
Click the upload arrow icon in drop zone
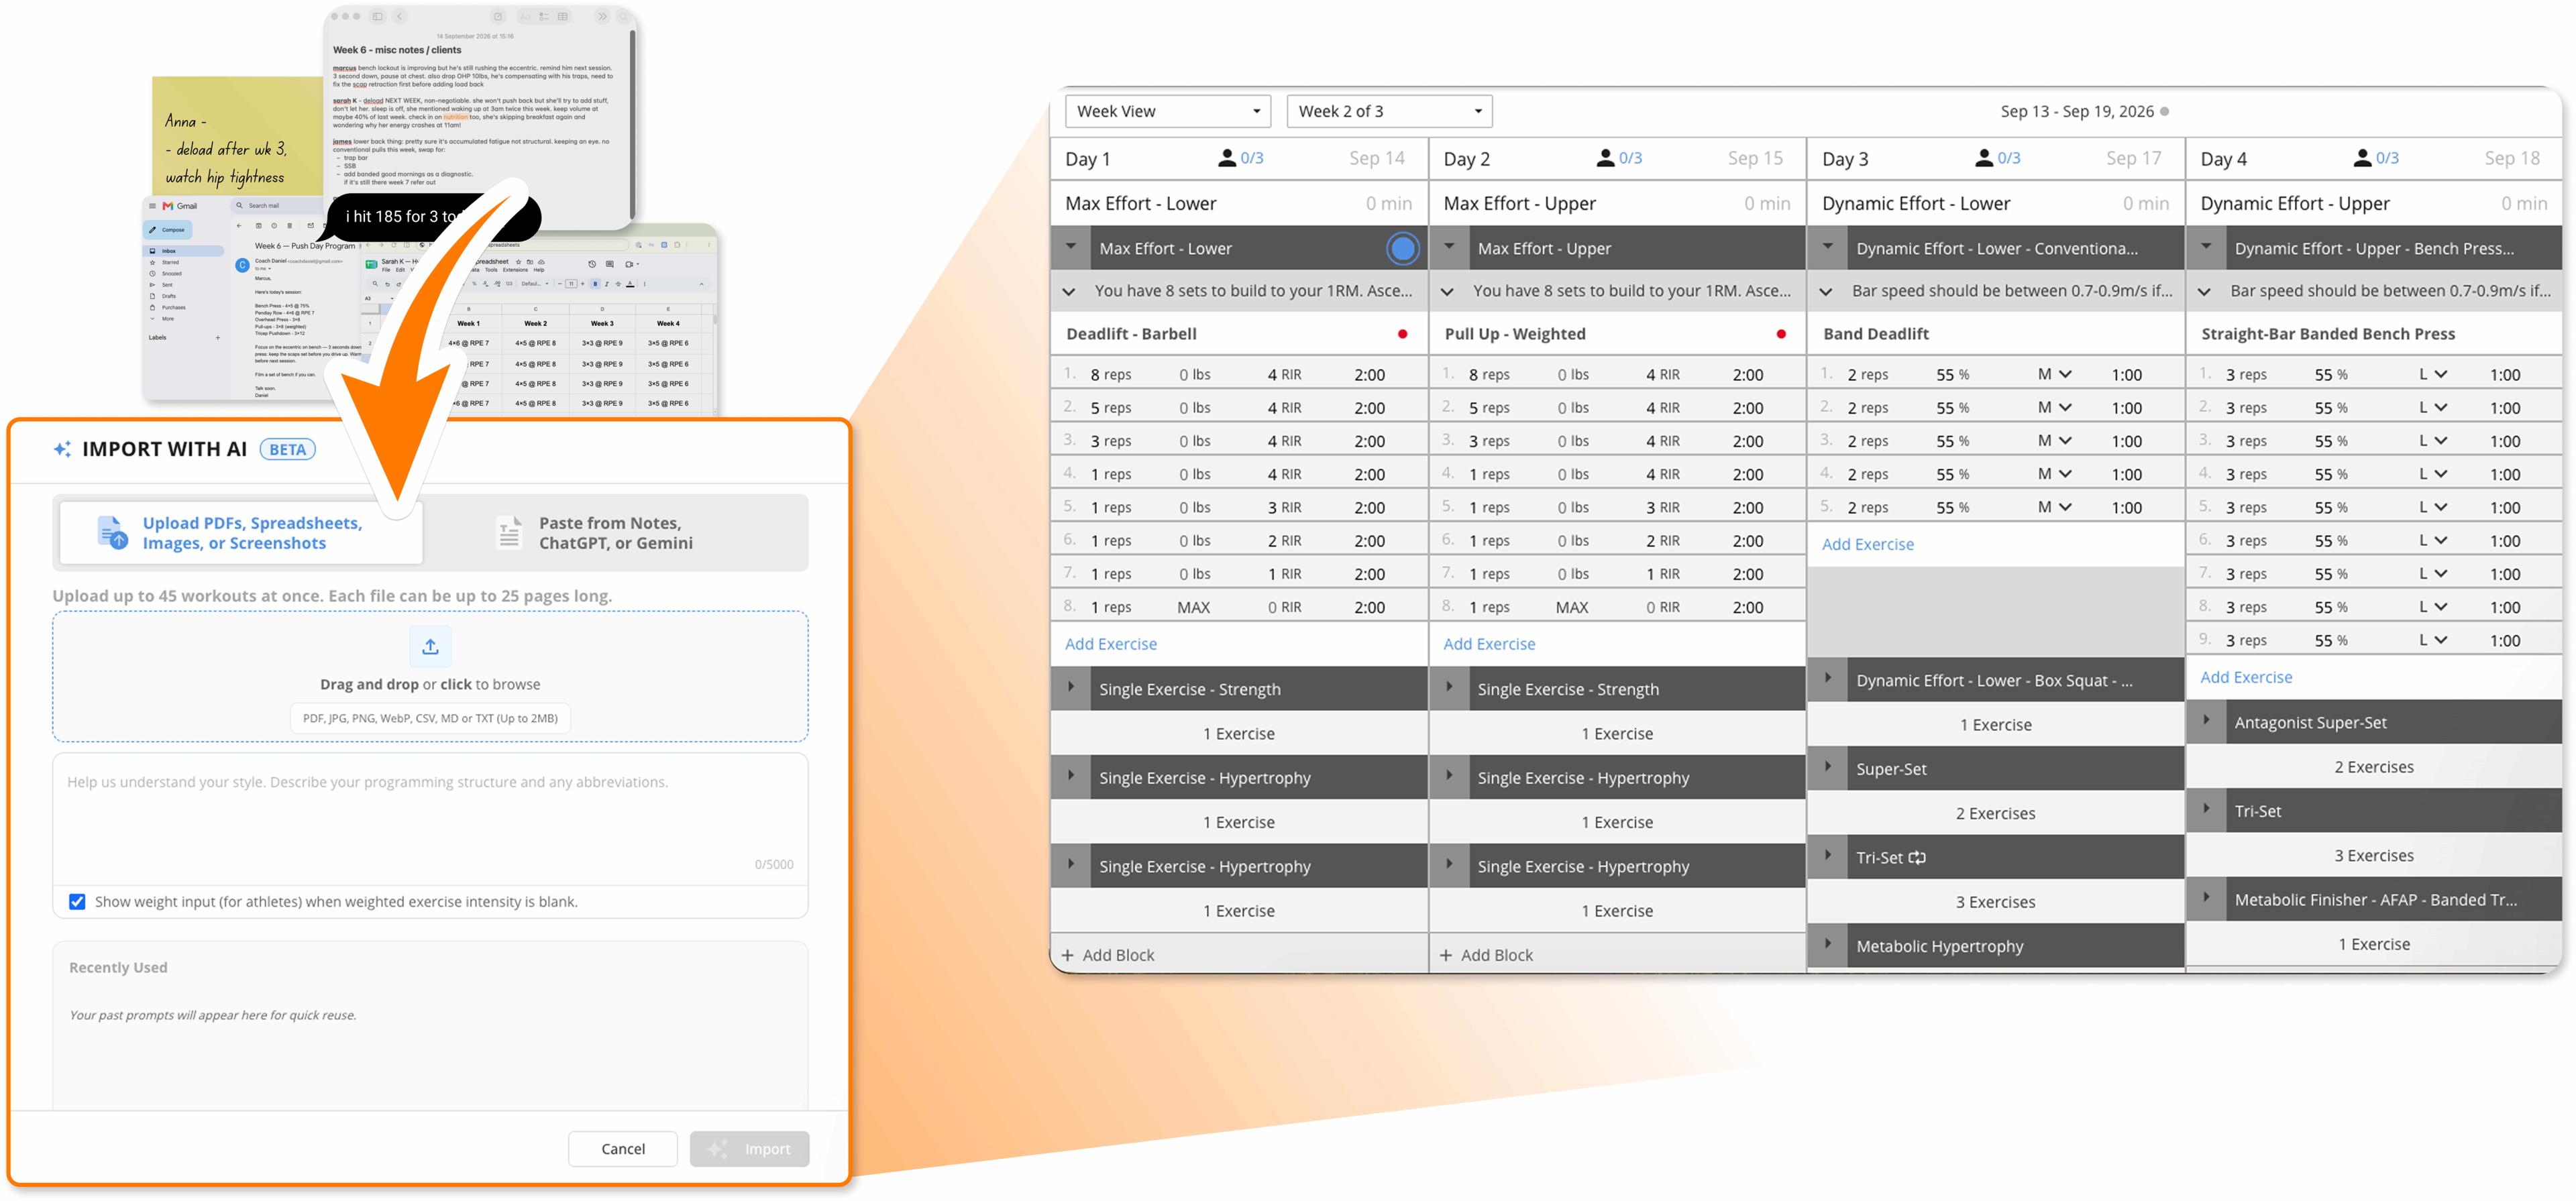point(430,647)
